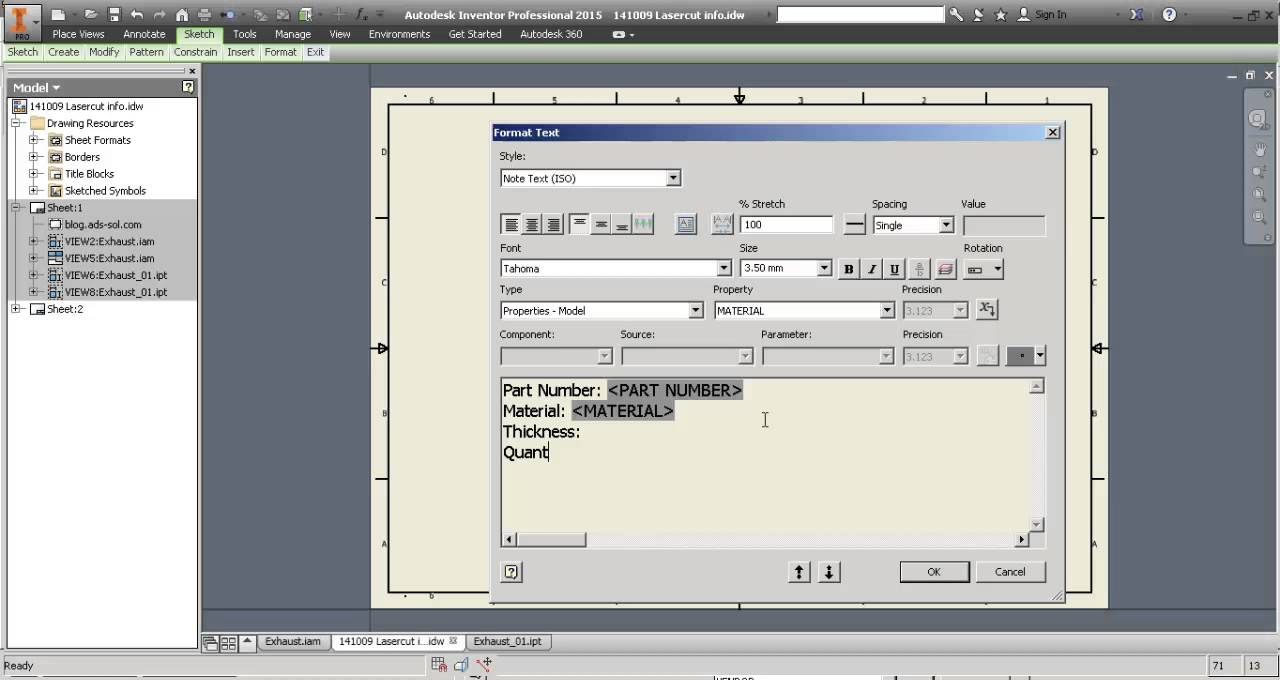This screenshot has height=680, width=1280.
Task: Open the text color swatch in Format Text
Action: [1025, 355]
